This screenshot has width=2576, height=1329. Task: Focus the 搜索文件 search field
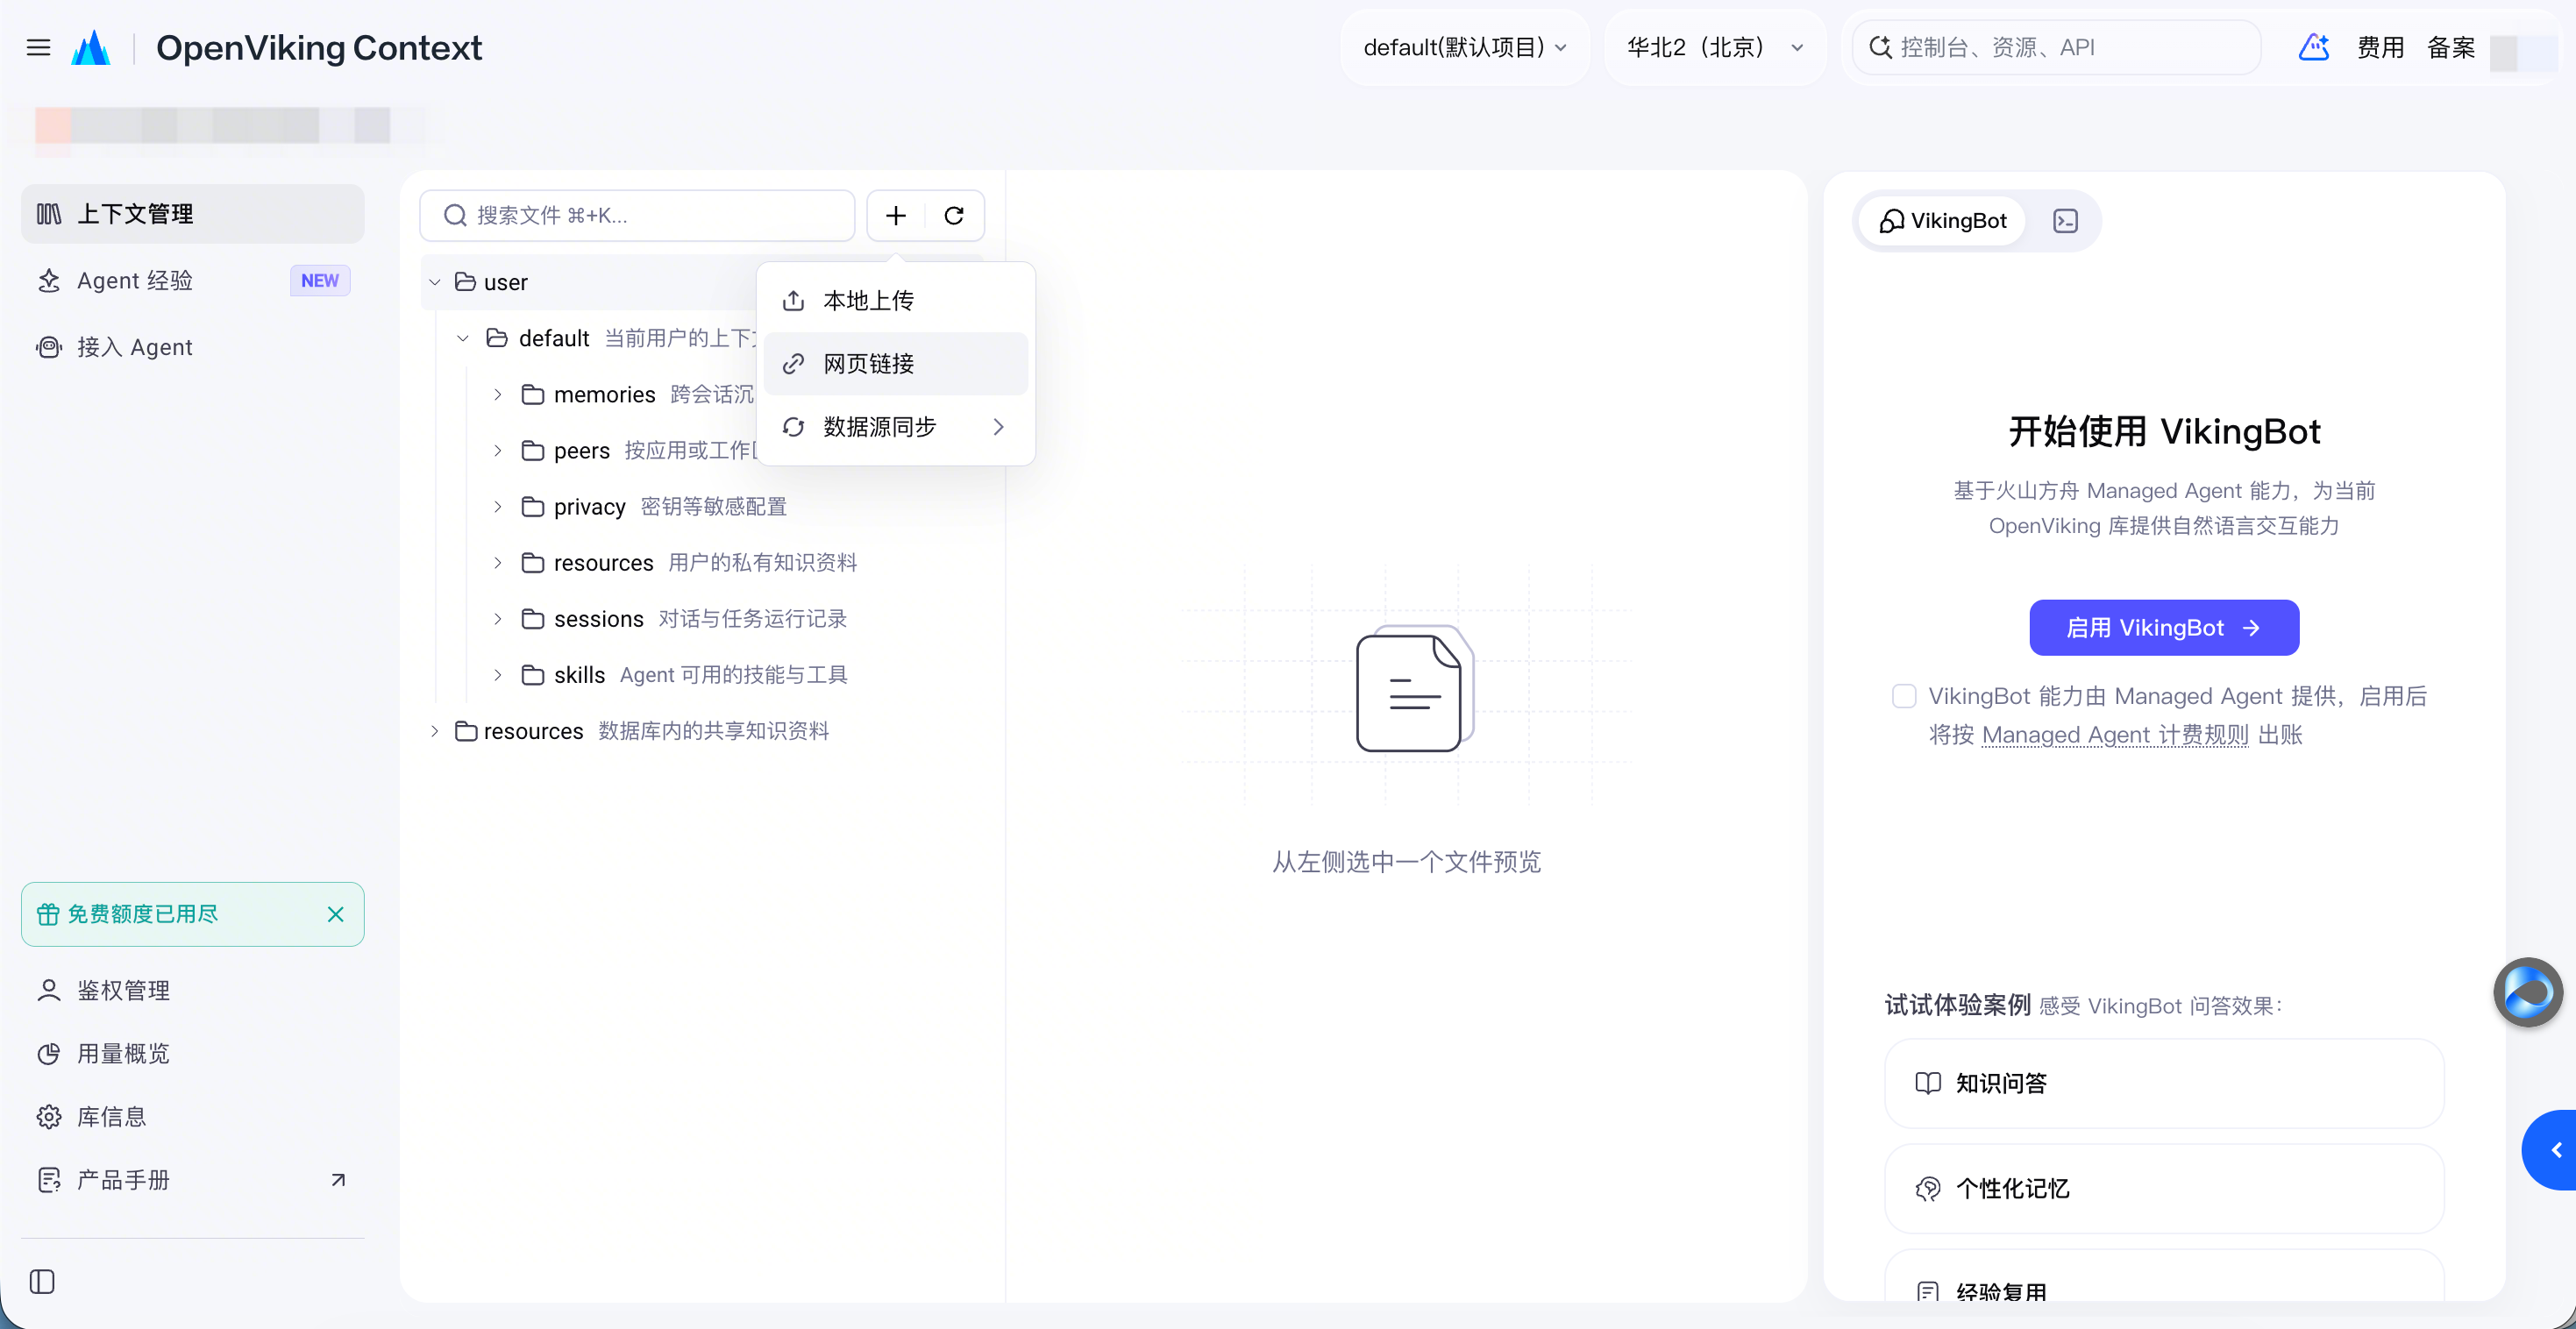(637, 215)
